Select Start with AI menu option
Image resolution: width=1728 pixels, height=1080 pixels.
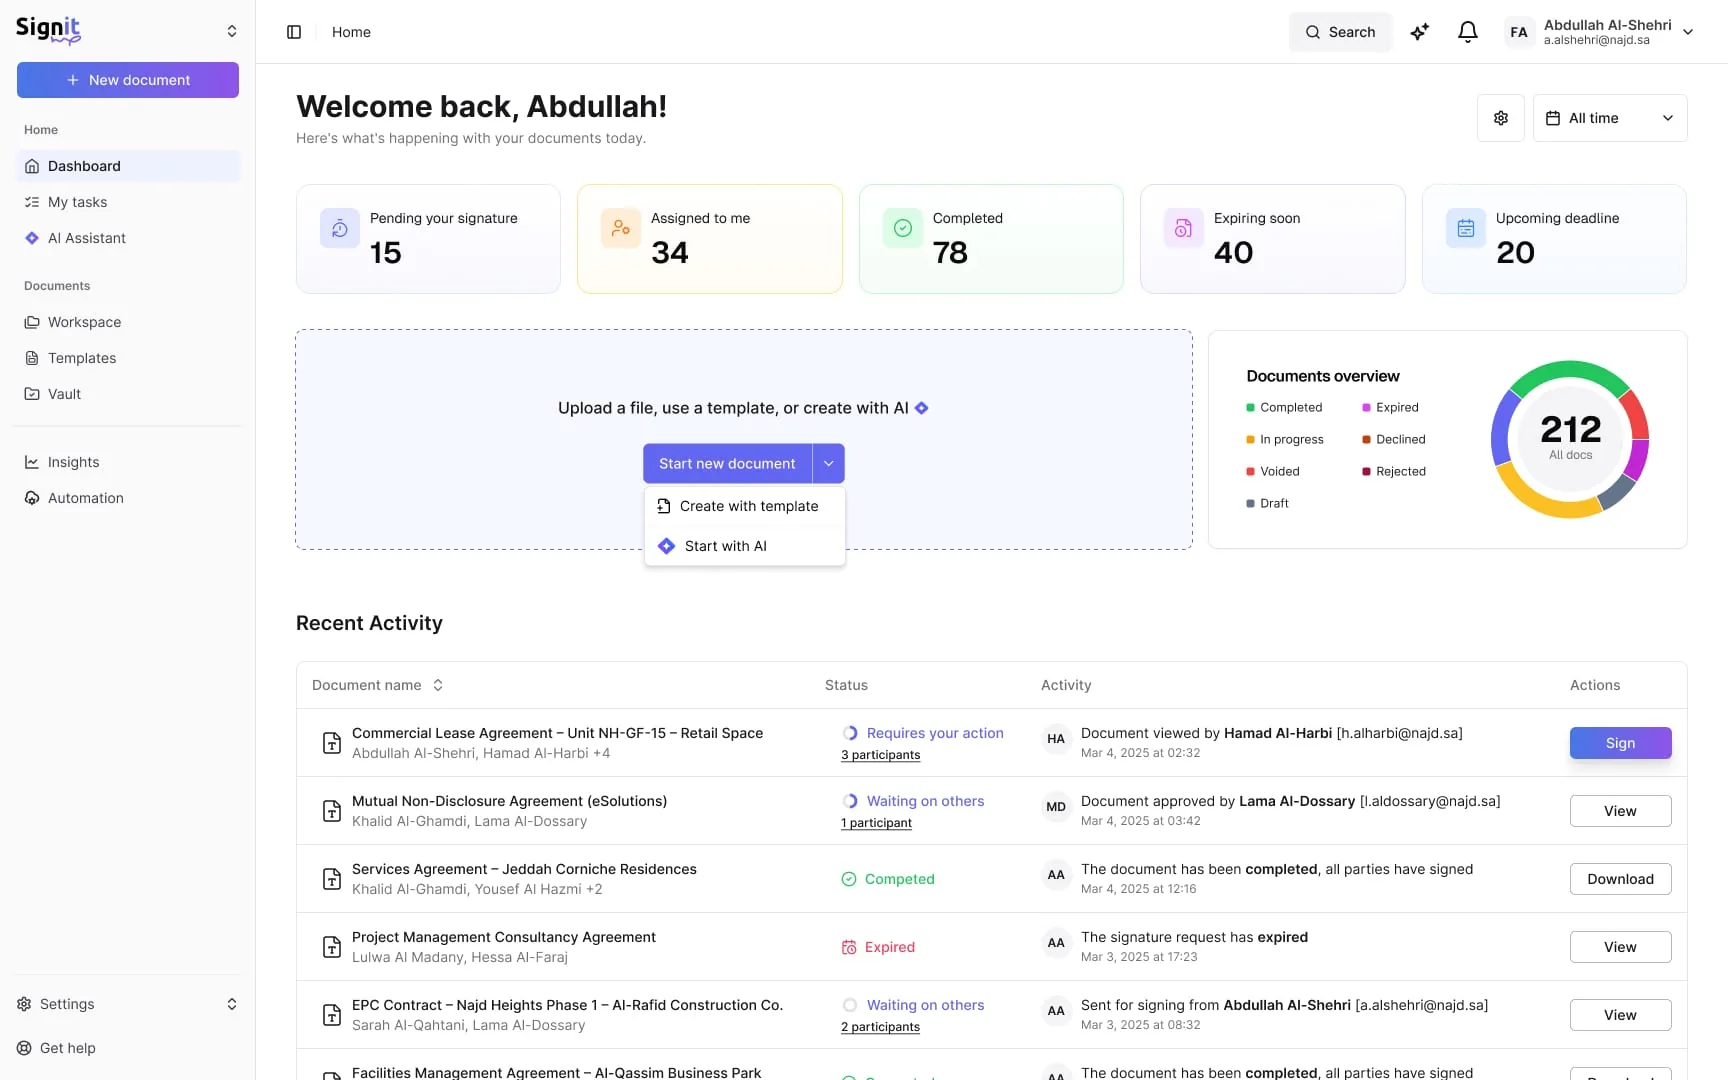pos(727,545)
